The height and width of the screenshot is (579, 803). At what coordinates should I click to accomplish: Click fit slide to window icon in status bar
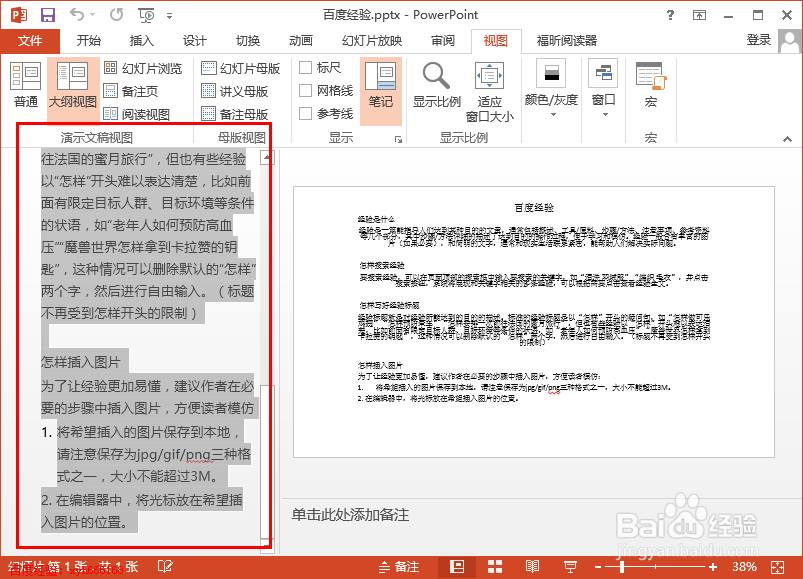pyautogui.click(x=777, y=567)
